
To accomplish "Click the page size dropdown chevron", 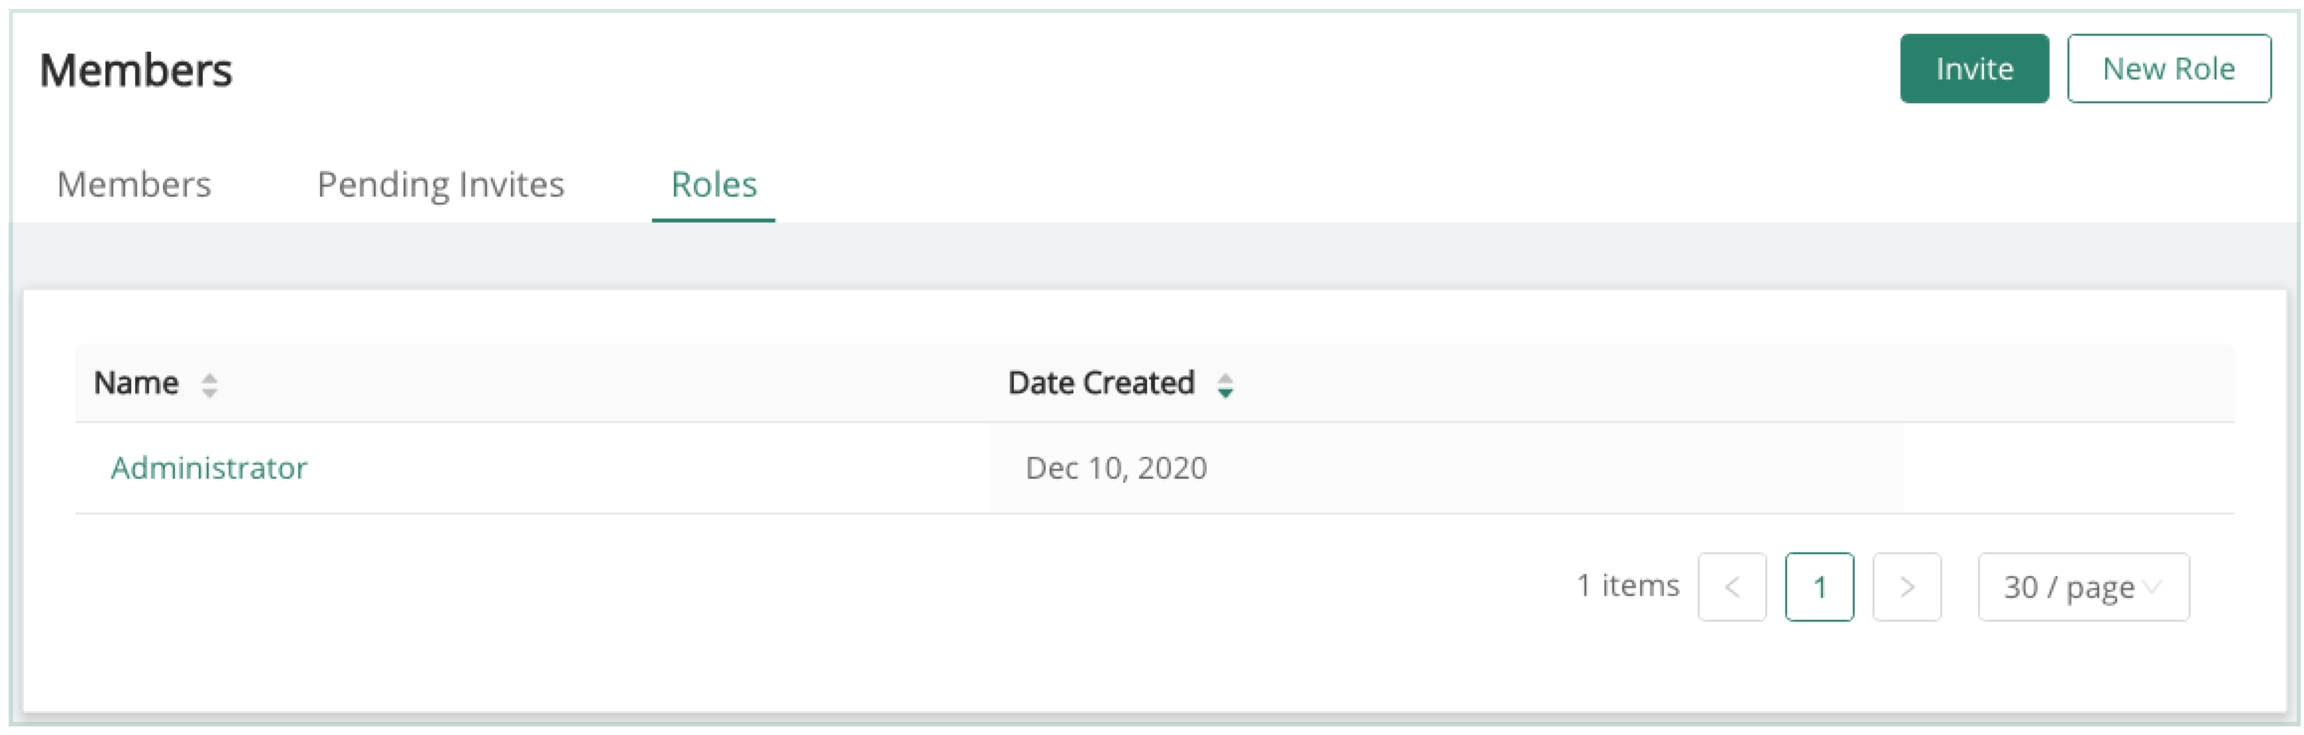I will (2153, 587).
